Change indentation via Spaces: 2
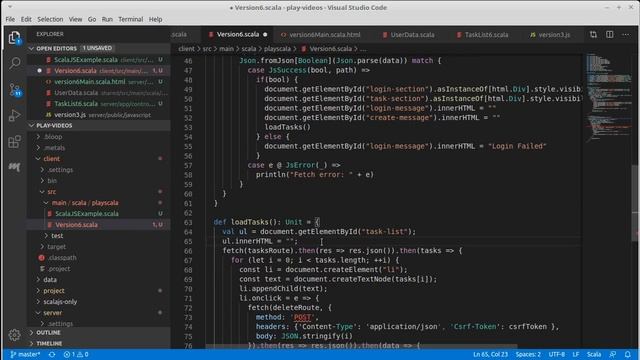640x360 pixels. point(528,354)
